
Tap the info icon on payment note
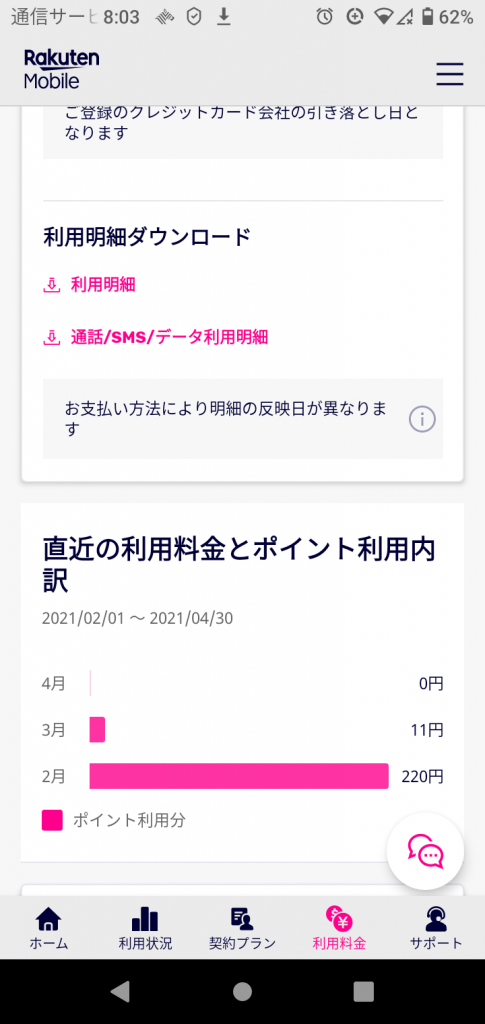[422, 419]
